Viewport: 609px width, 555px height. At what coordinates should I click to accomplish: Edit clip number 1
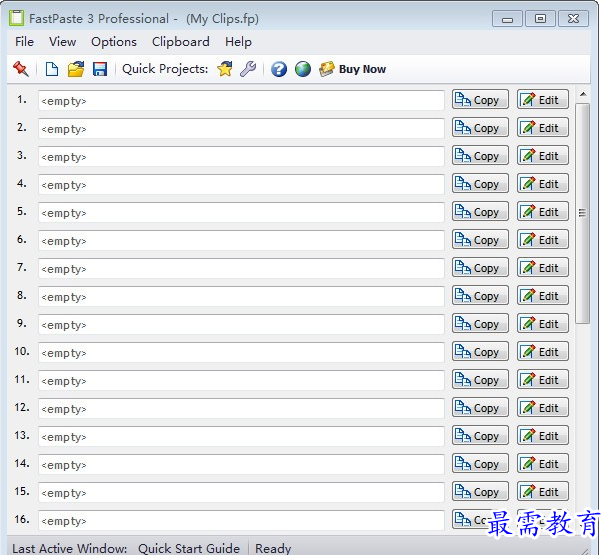click(x=543, y=99)
